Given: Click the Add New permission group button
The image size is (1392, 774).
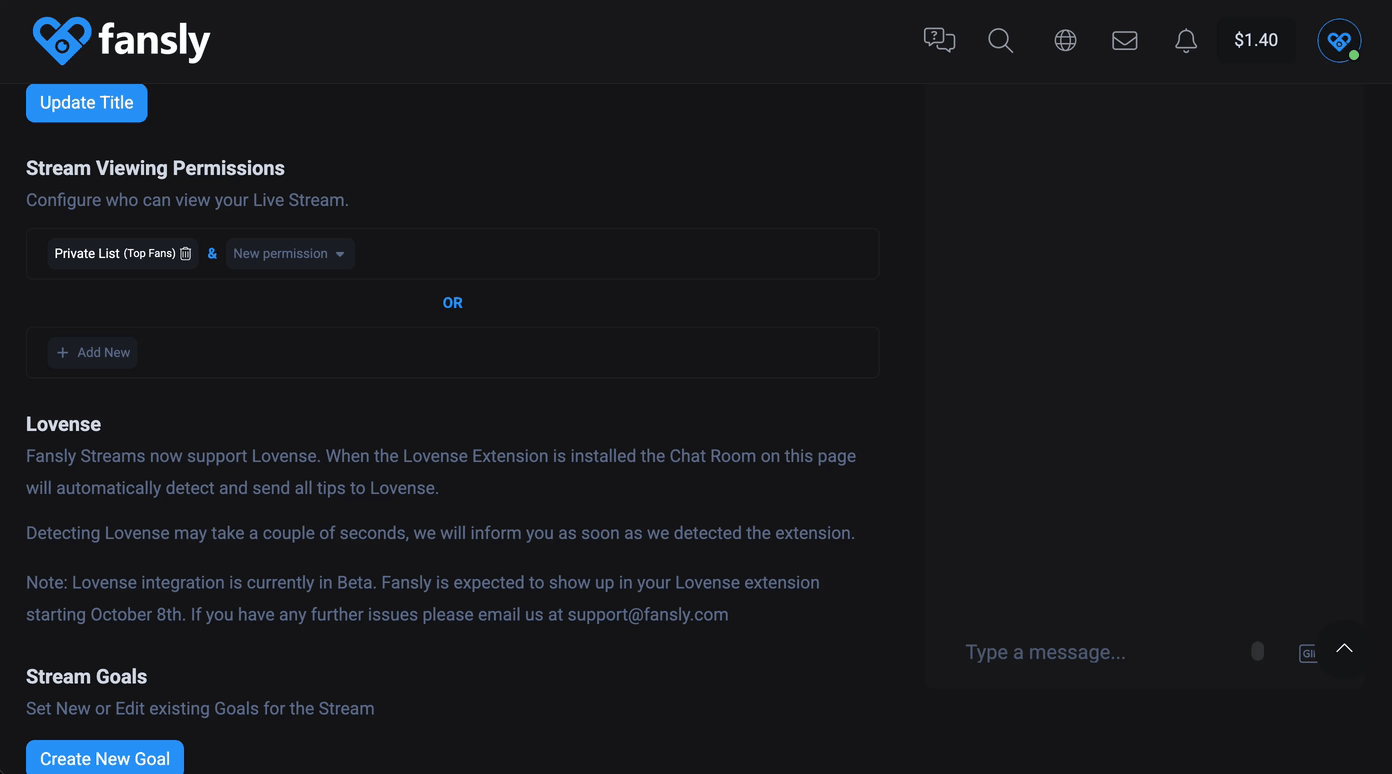Looking at the screenshot, I should click(x=93, y=353).
